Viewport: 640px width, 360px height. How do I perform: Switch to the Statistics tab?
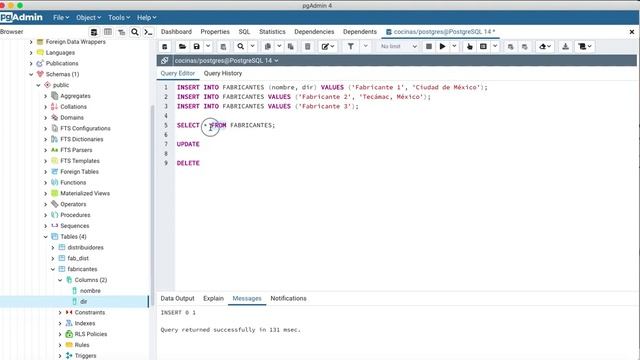(272, 32)
